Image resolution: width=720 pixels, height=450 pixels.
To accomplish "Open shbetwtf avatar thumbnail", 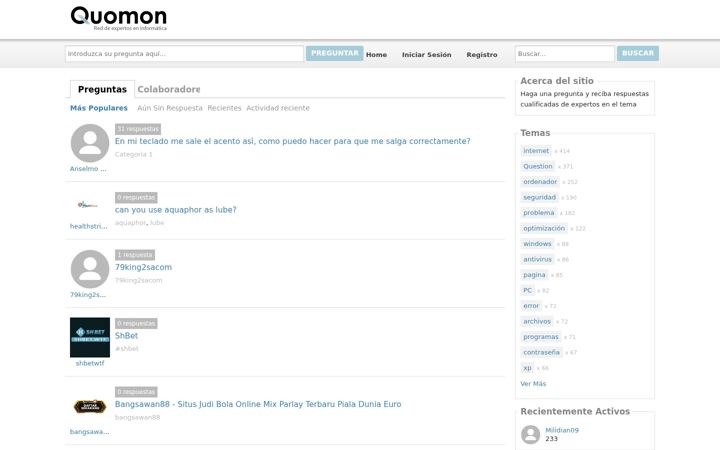I will (90, 337).
